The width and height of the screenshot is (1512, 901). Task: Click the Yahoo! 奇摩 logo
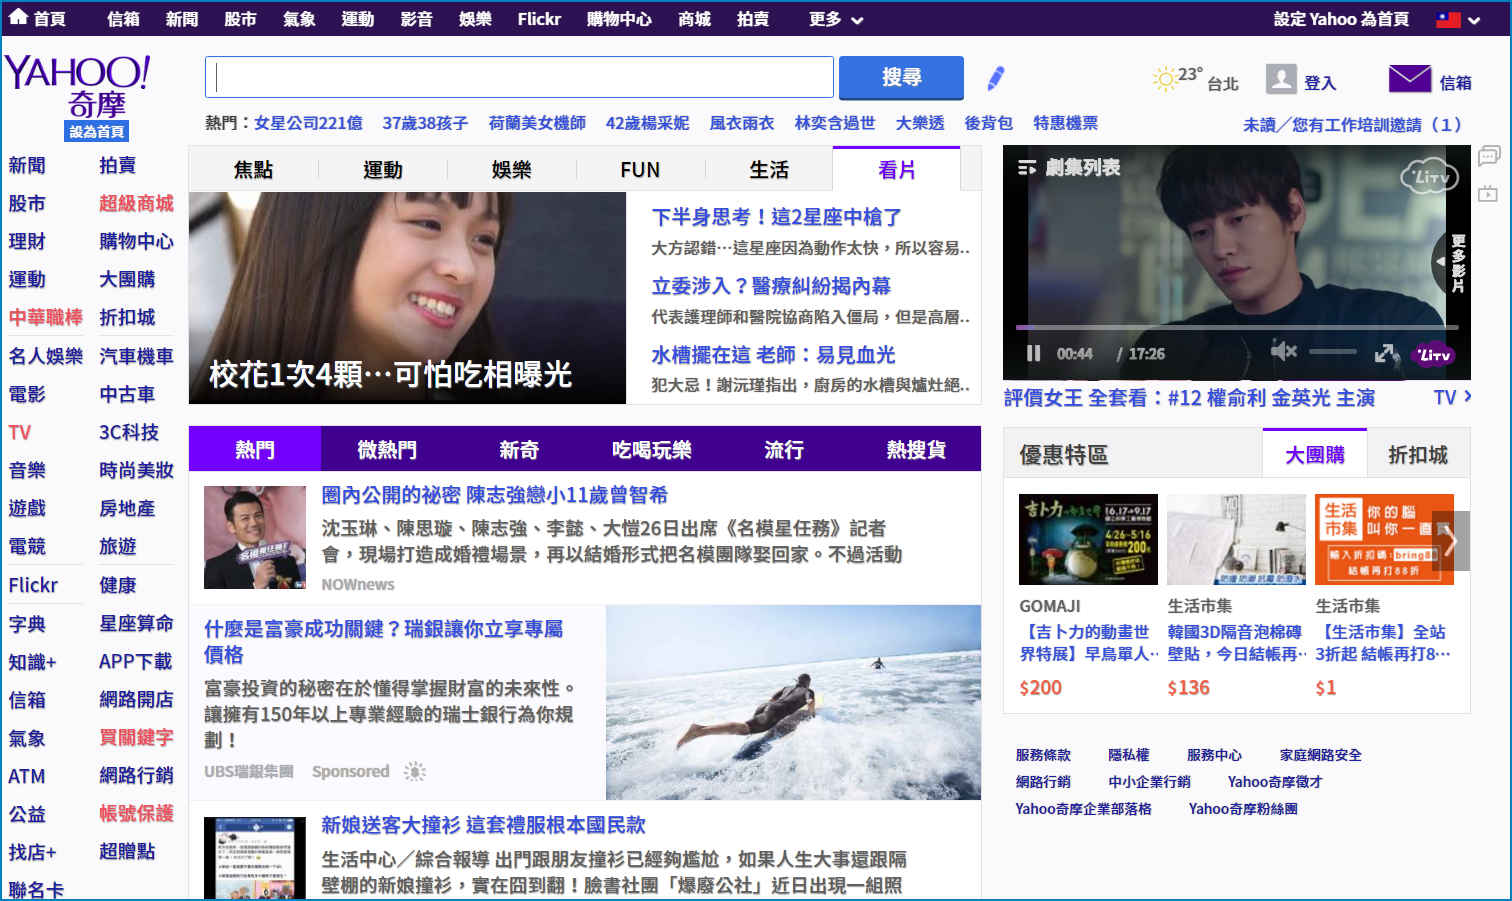(x=78, y=86)
